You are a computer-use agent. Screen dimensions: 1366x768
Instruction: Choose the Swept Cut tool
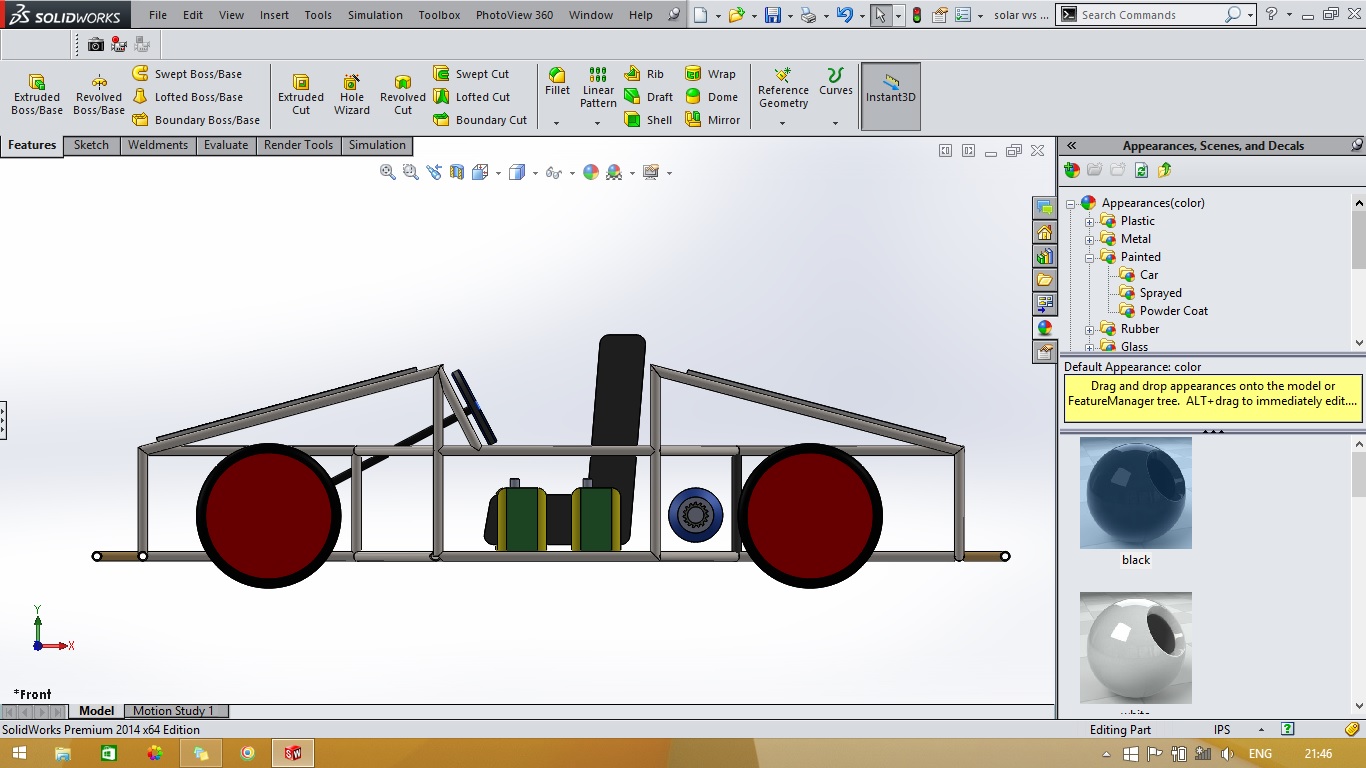[471, 74]
